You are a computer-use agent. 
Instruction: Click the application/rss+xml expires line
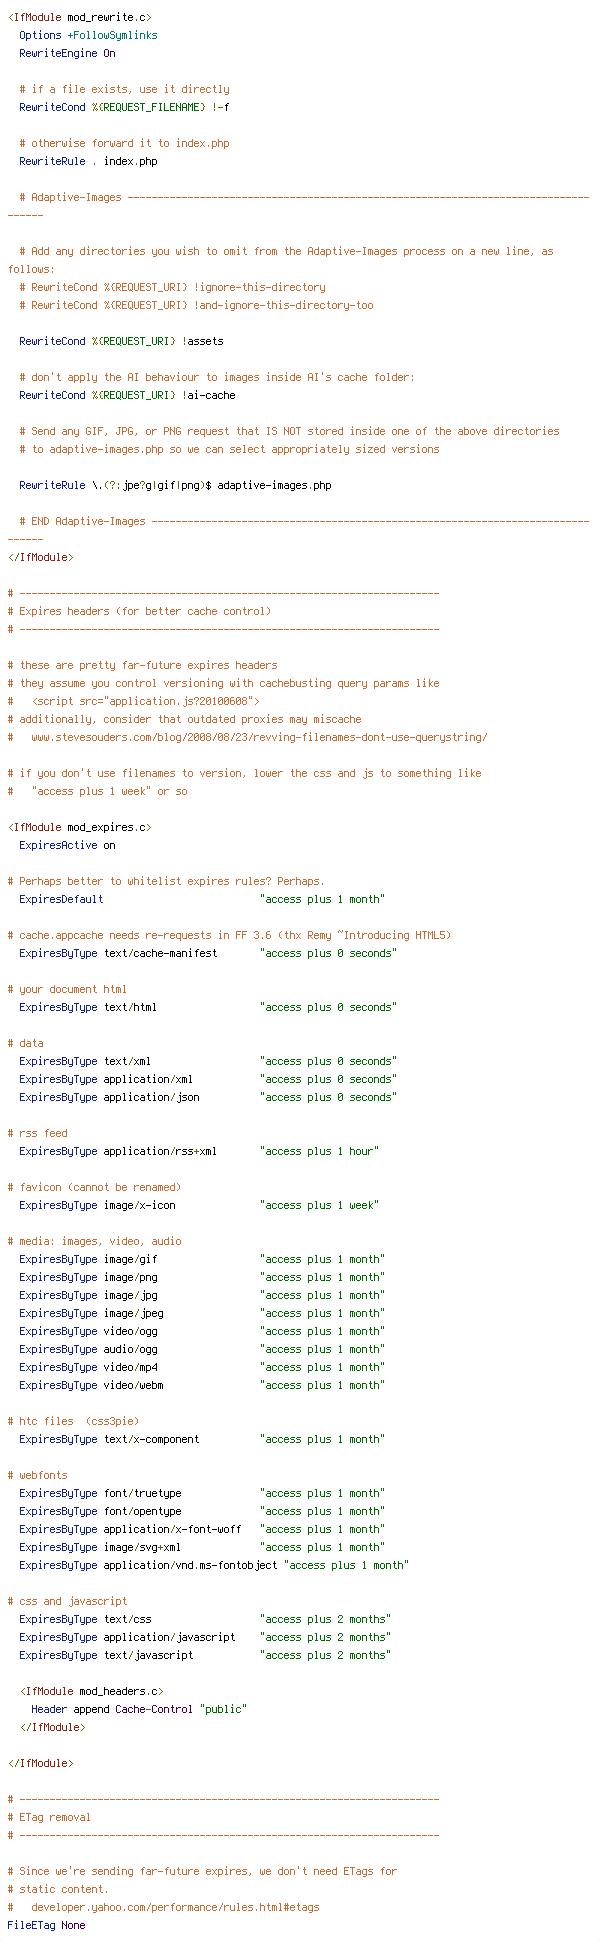point(199,1151)
